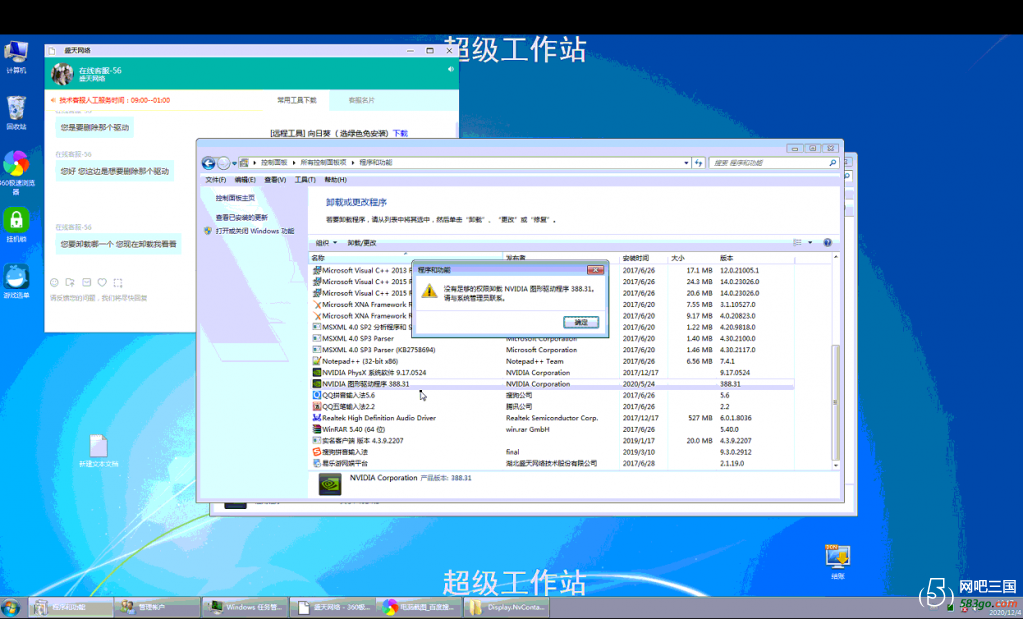The height and width of the screenshot is (619, 1023).
Task: Open 360极速浏览器 desktop icon
Action: [x=16, y=173]
